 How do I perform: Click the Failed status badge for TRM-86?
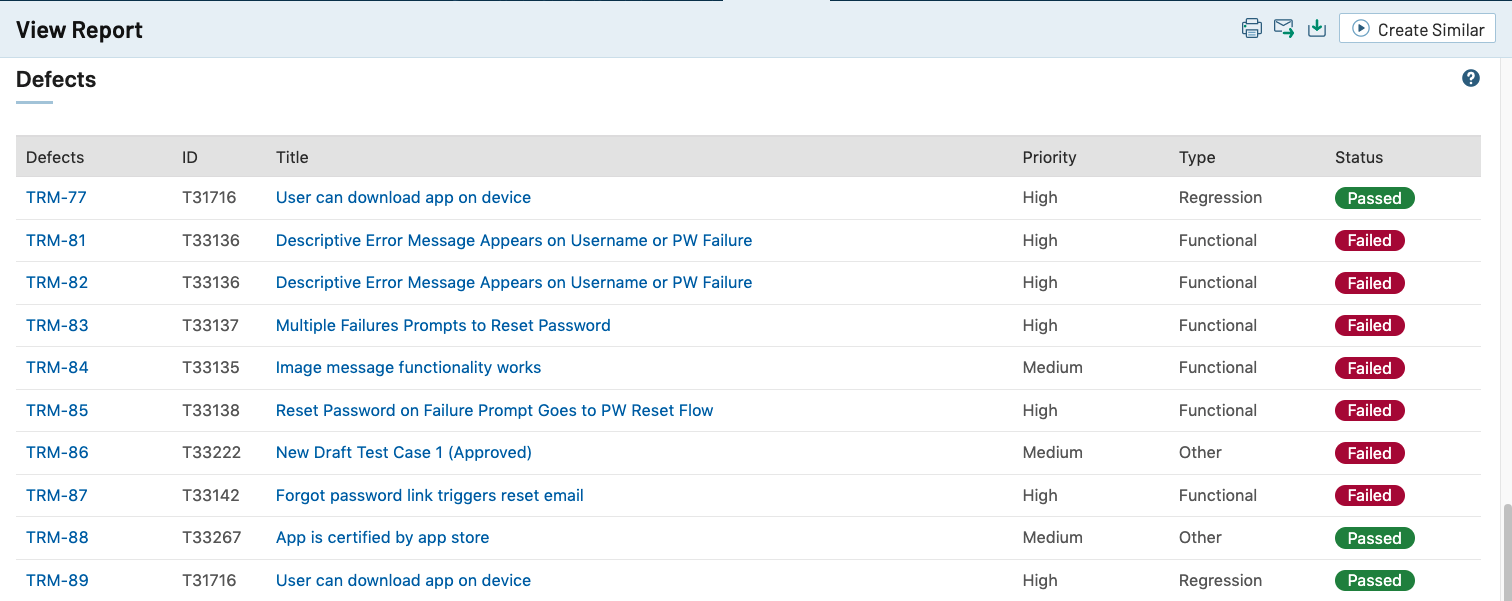1369,453
